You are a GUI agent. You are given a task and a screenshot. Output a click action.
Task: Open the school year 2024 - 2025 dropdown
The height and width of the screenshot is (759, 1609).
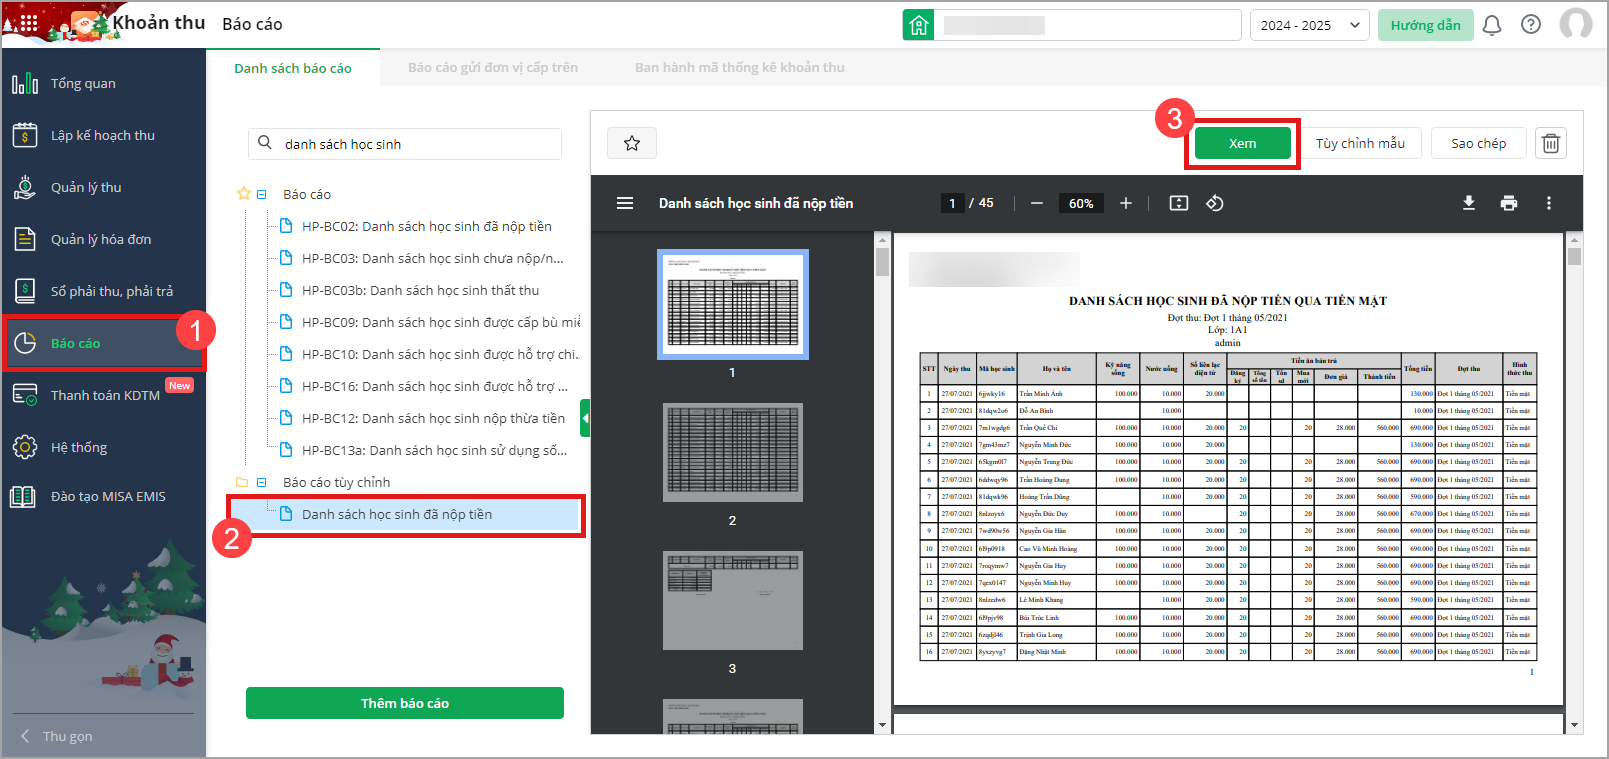tap(1310, 25)
